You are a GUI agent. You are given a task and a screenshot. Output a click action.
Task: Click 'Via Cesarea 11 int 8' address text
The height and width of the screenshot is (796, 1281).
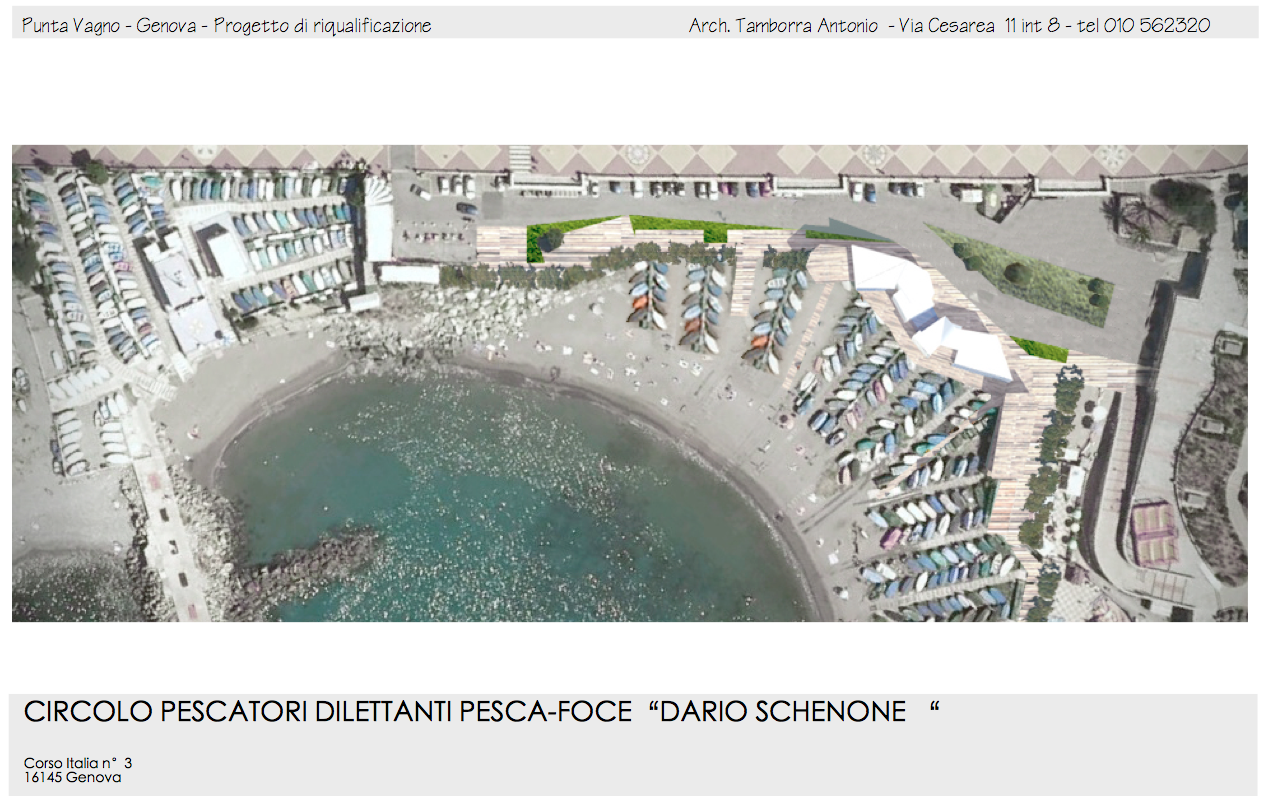[979, 25]
